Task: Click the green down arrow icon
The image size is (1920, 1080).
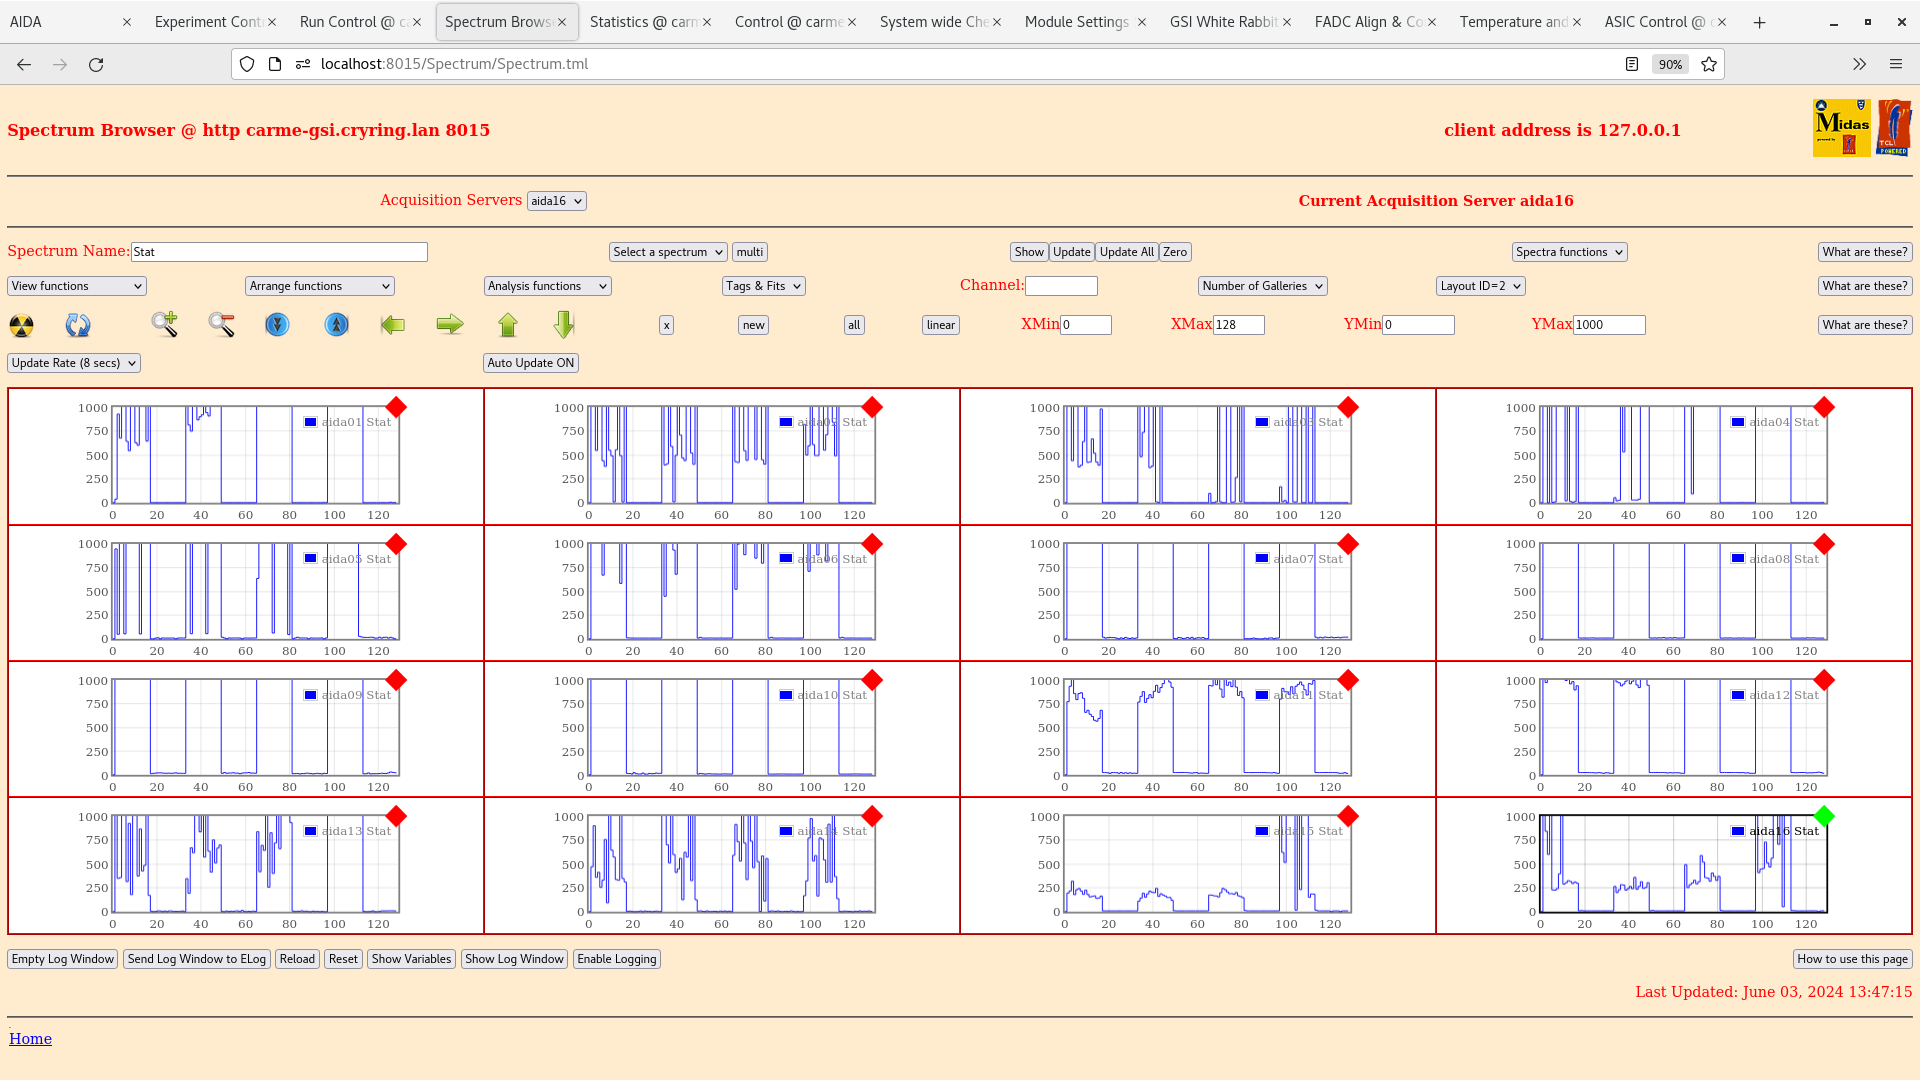Action: [x=564, y=324]
